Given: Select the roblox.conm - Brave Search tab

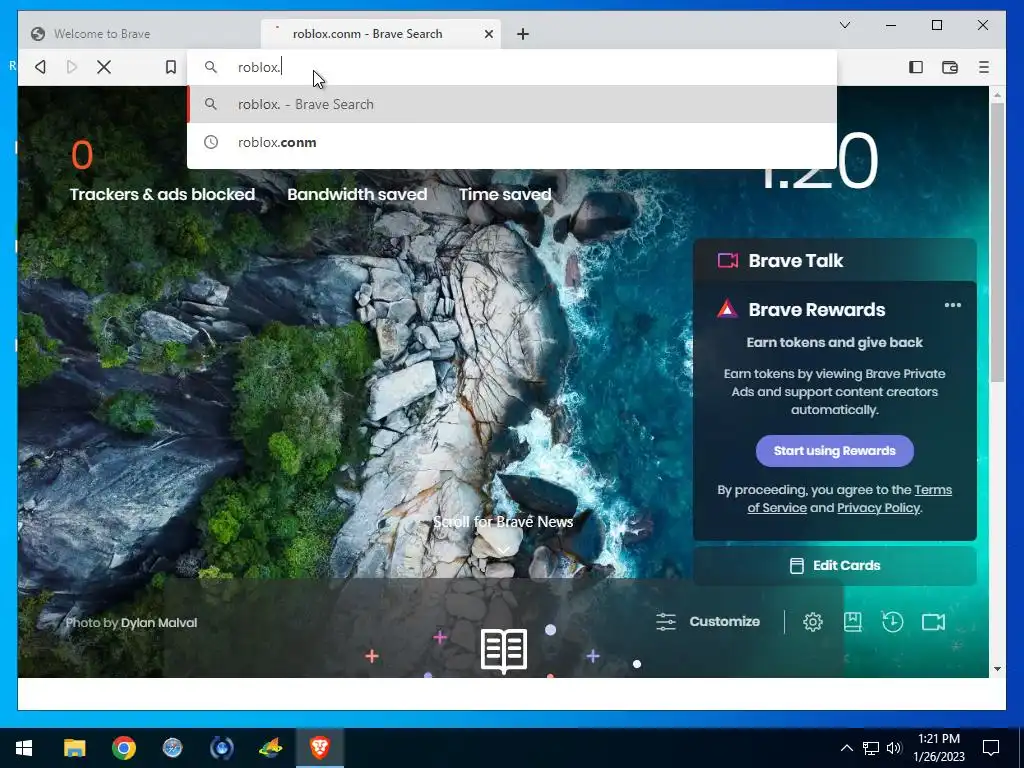Looking at the screenshot, I should pyautogui.click(x=380, y=34).
